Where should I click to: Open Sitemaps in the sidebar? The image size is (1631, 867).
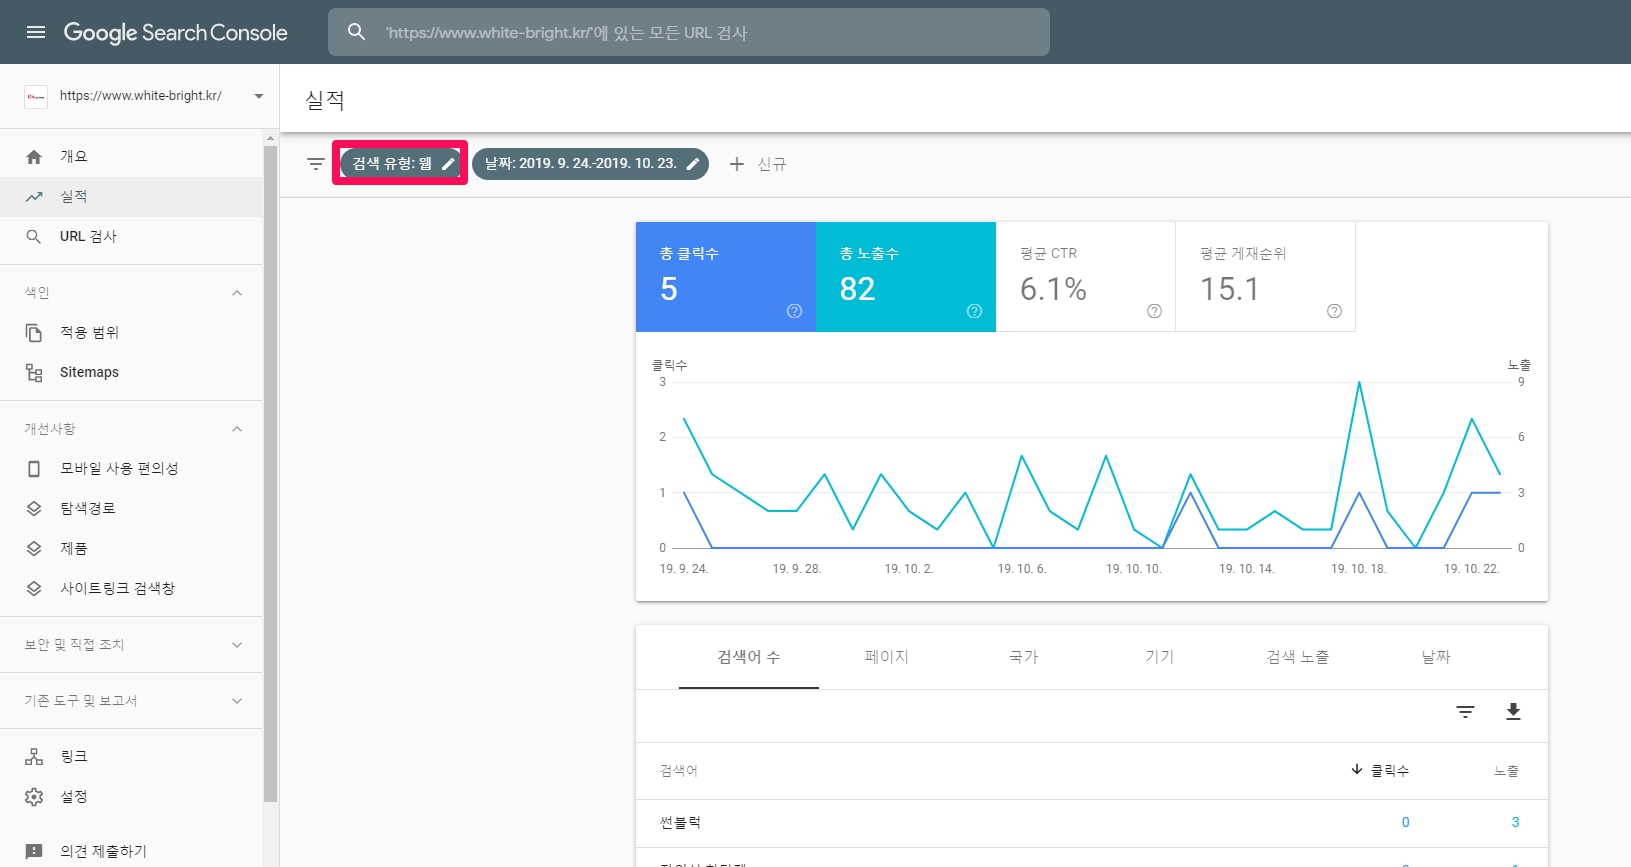(x=89, y=372)
